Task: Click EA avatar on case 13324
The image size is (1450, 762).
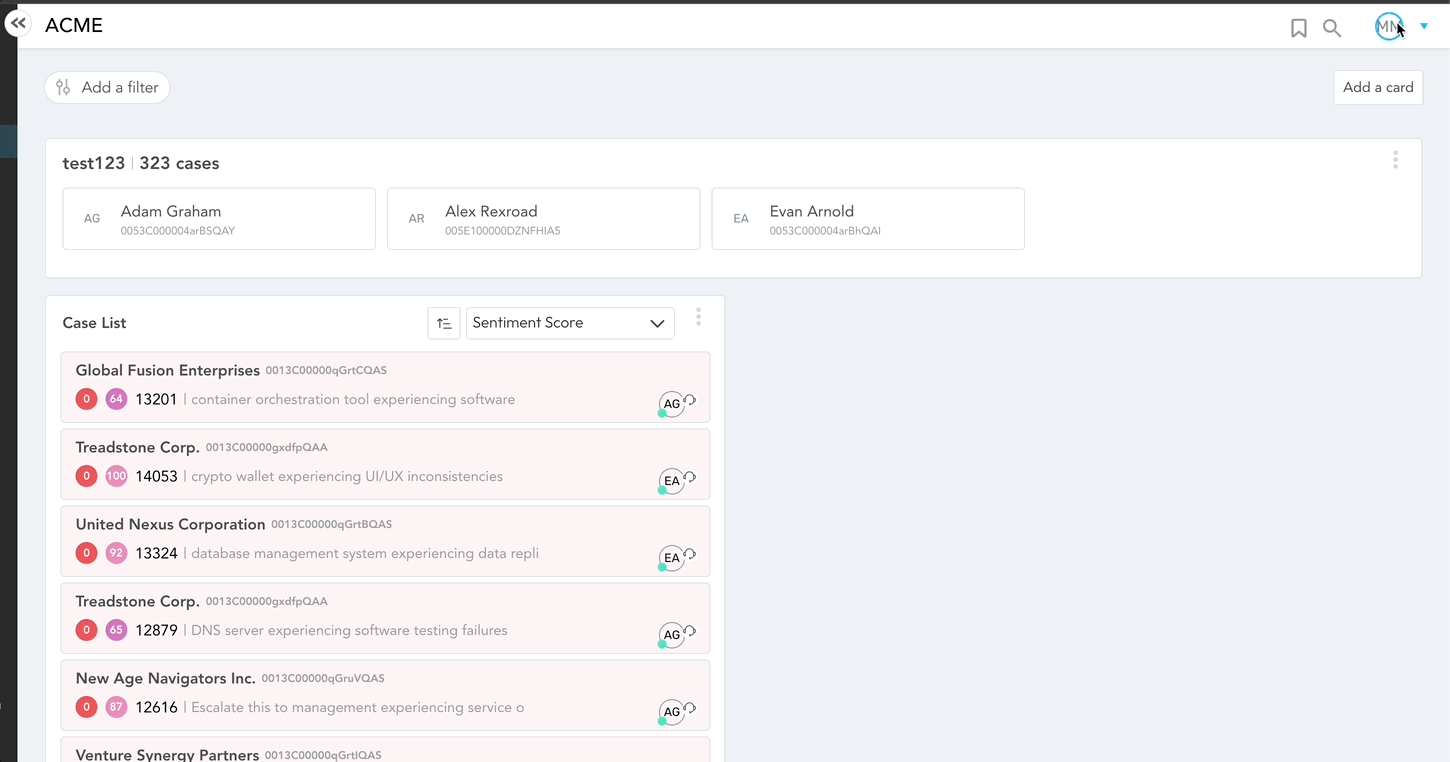Action: 672,558
